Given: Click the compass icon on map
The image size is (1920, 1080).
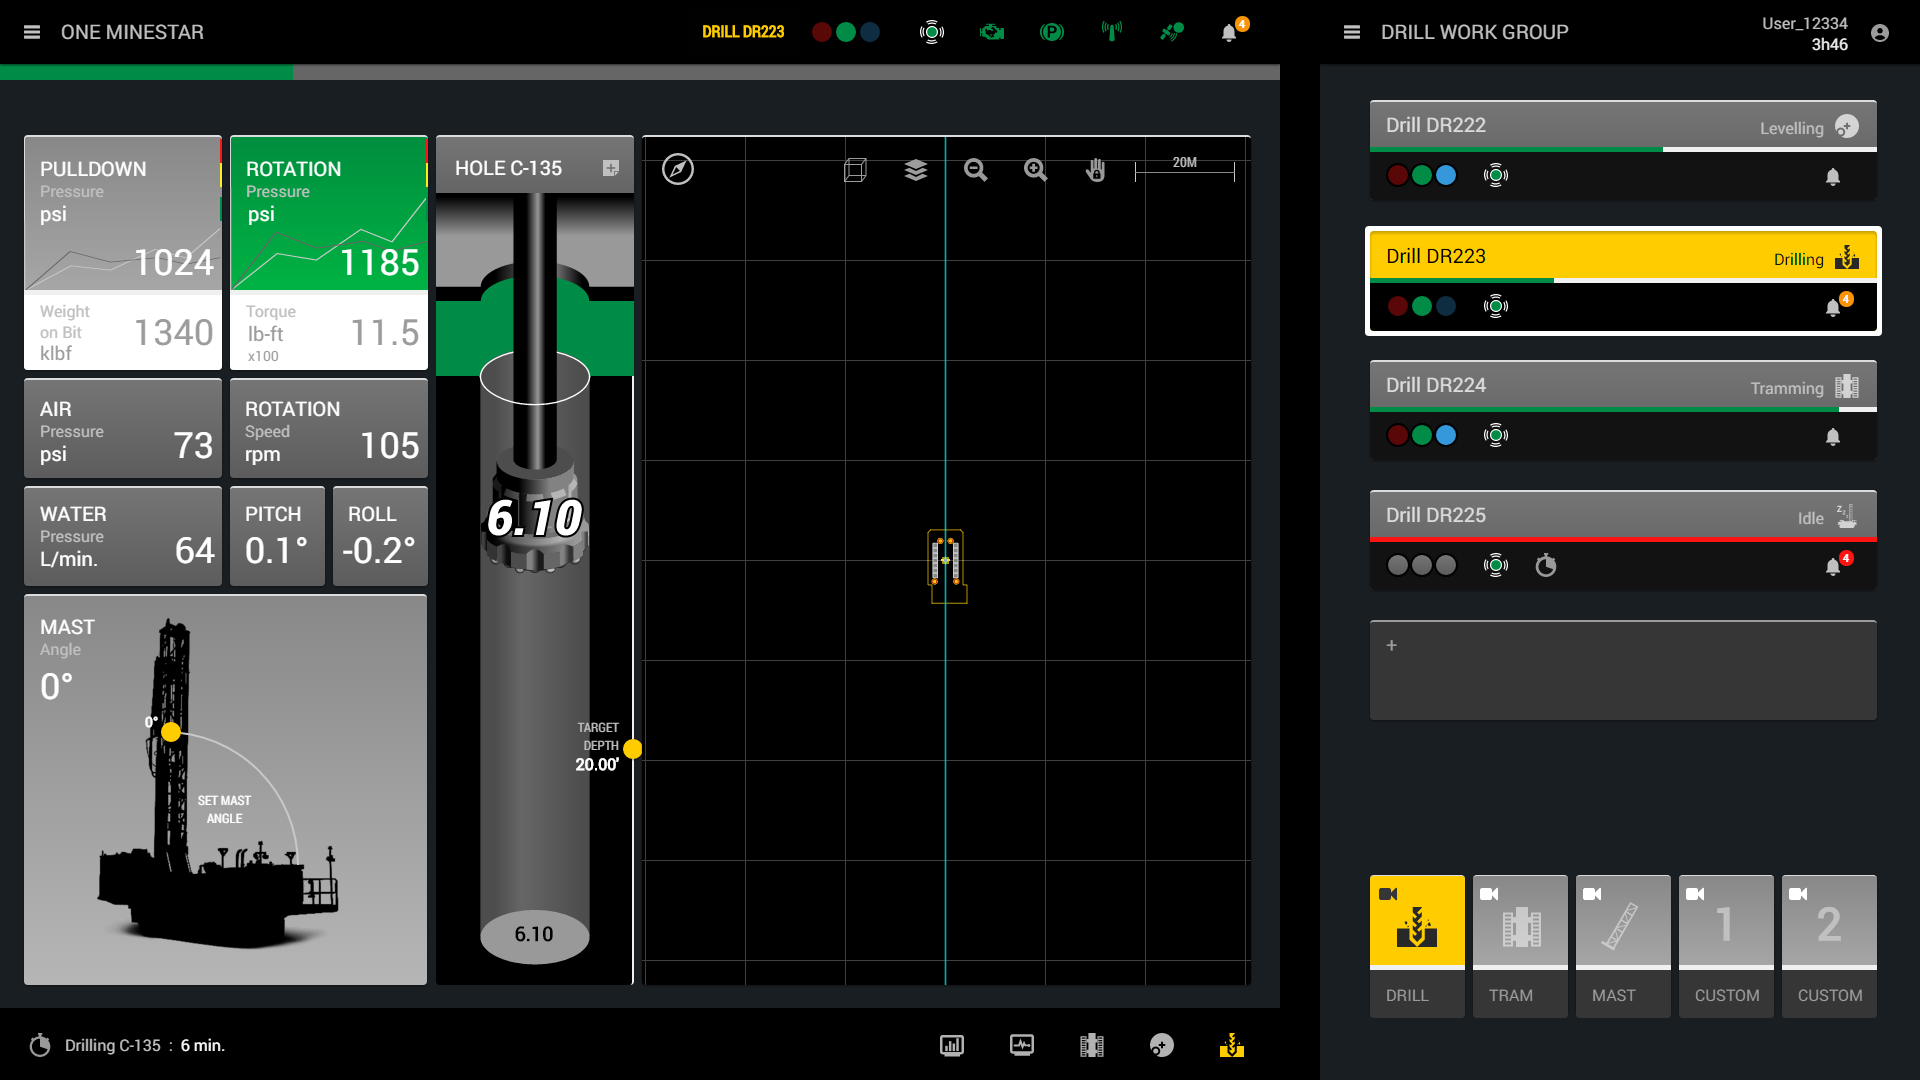Looking at the screenshot, I should click(x=677, y=169).
